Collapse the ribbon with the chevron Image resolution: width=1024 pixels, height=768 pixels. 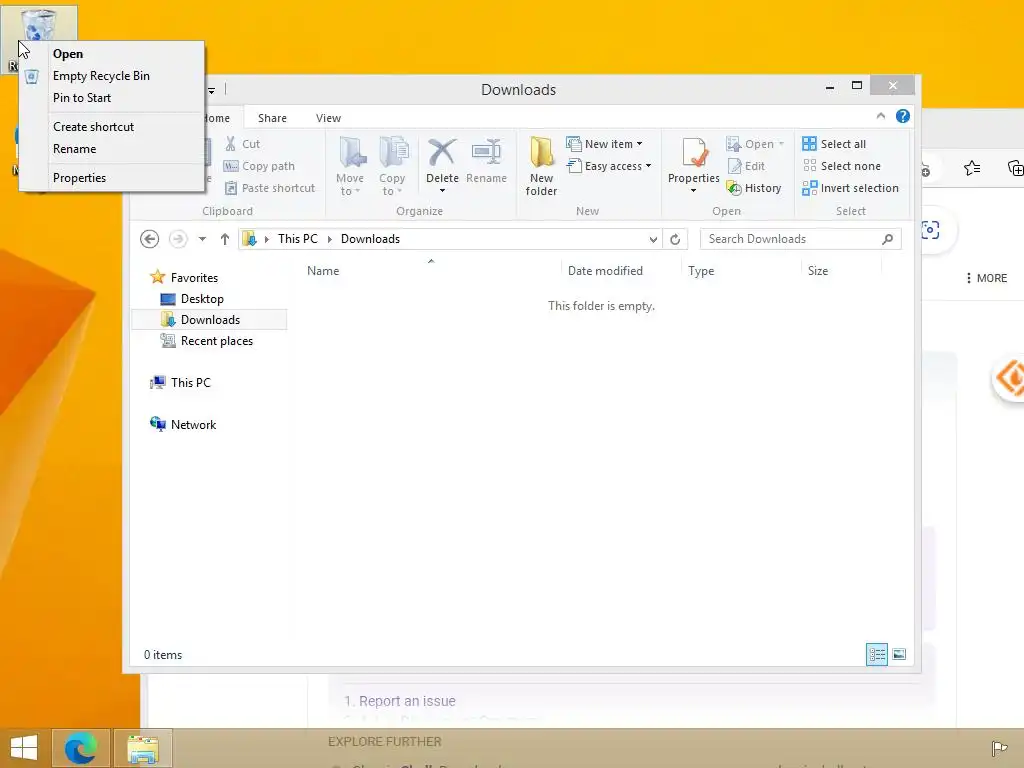880,116
